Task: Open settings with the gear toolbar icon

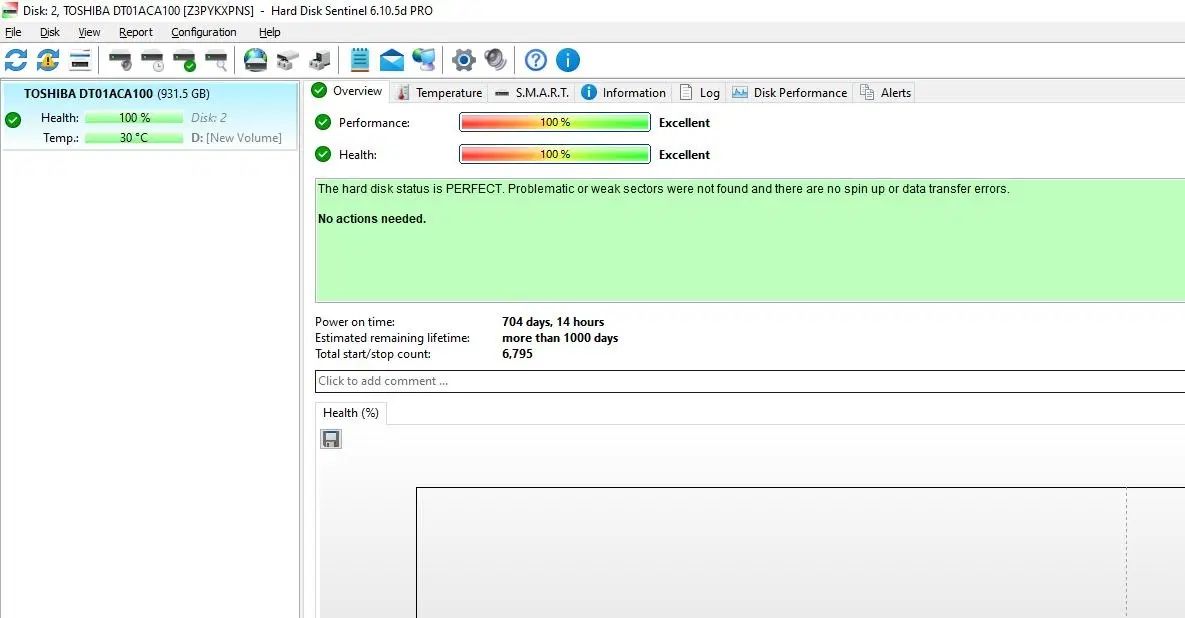Action: point(463,60)
